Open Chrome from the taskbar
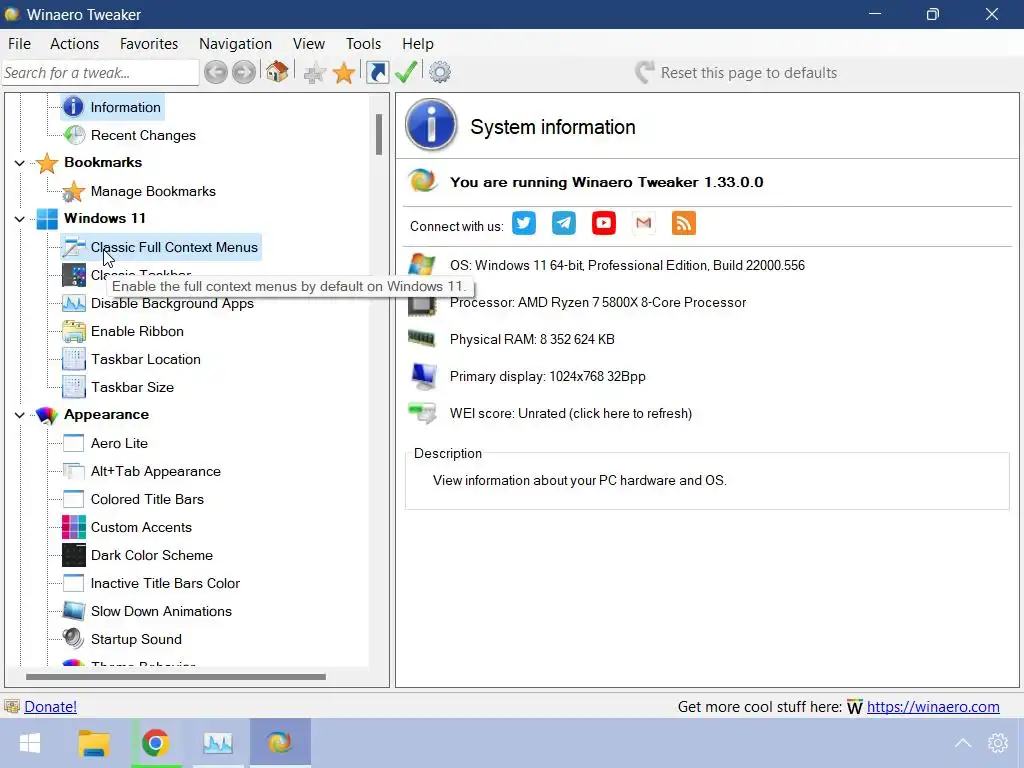The height and width of the screenshot is (768, 1024). [155, 743]
